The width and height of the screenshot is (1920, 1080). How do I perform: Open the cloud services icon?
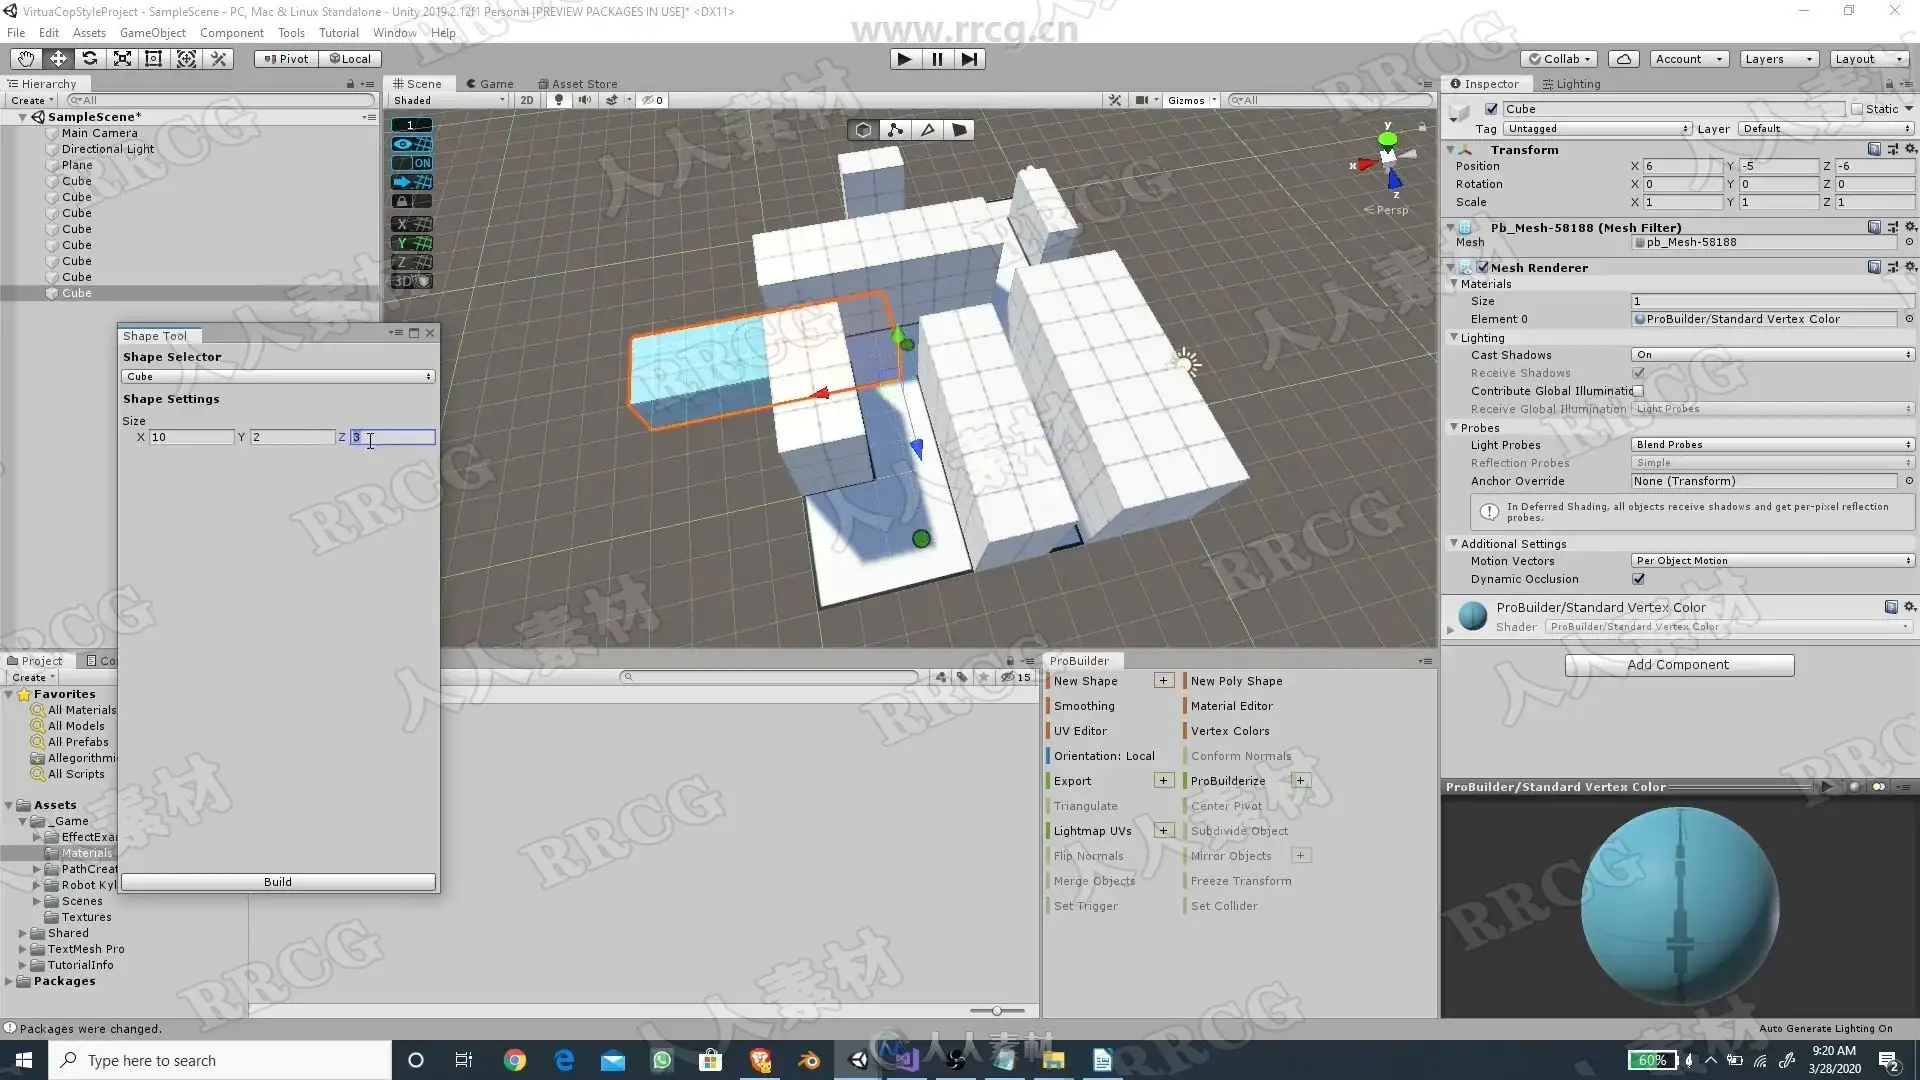[x=1624, y=59]
